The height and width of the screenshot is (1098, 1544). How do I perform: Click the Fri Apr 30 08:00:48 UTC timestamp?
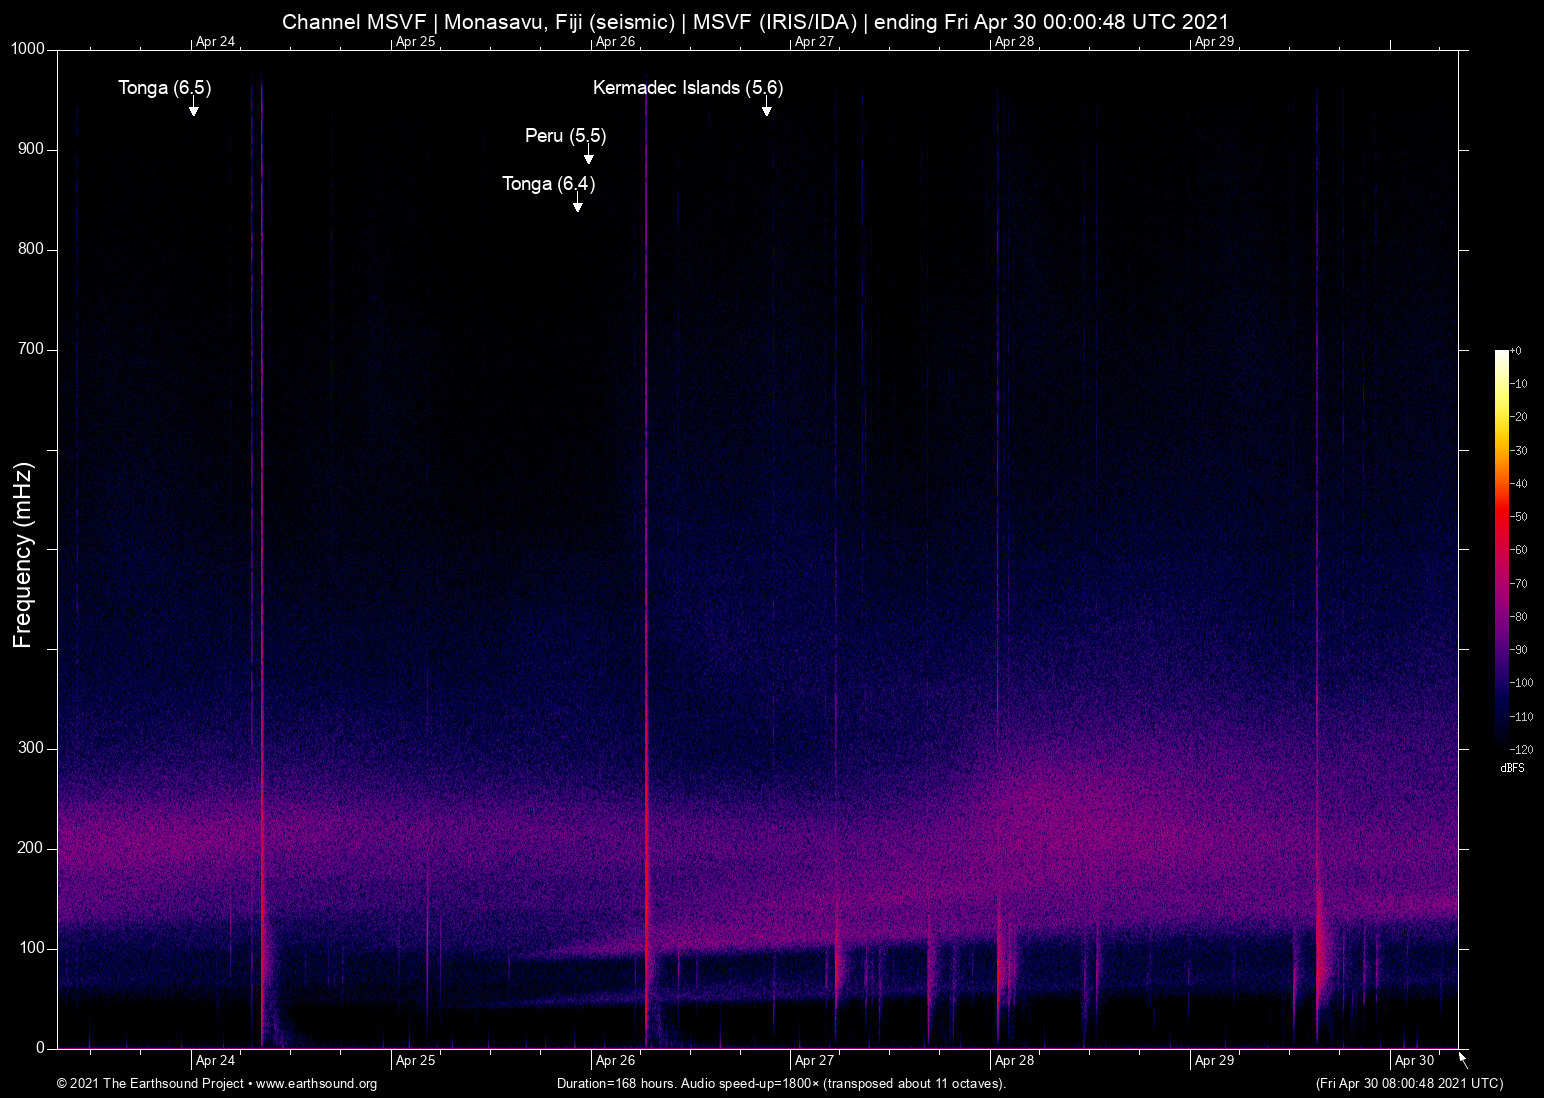click(1408, 1084)
